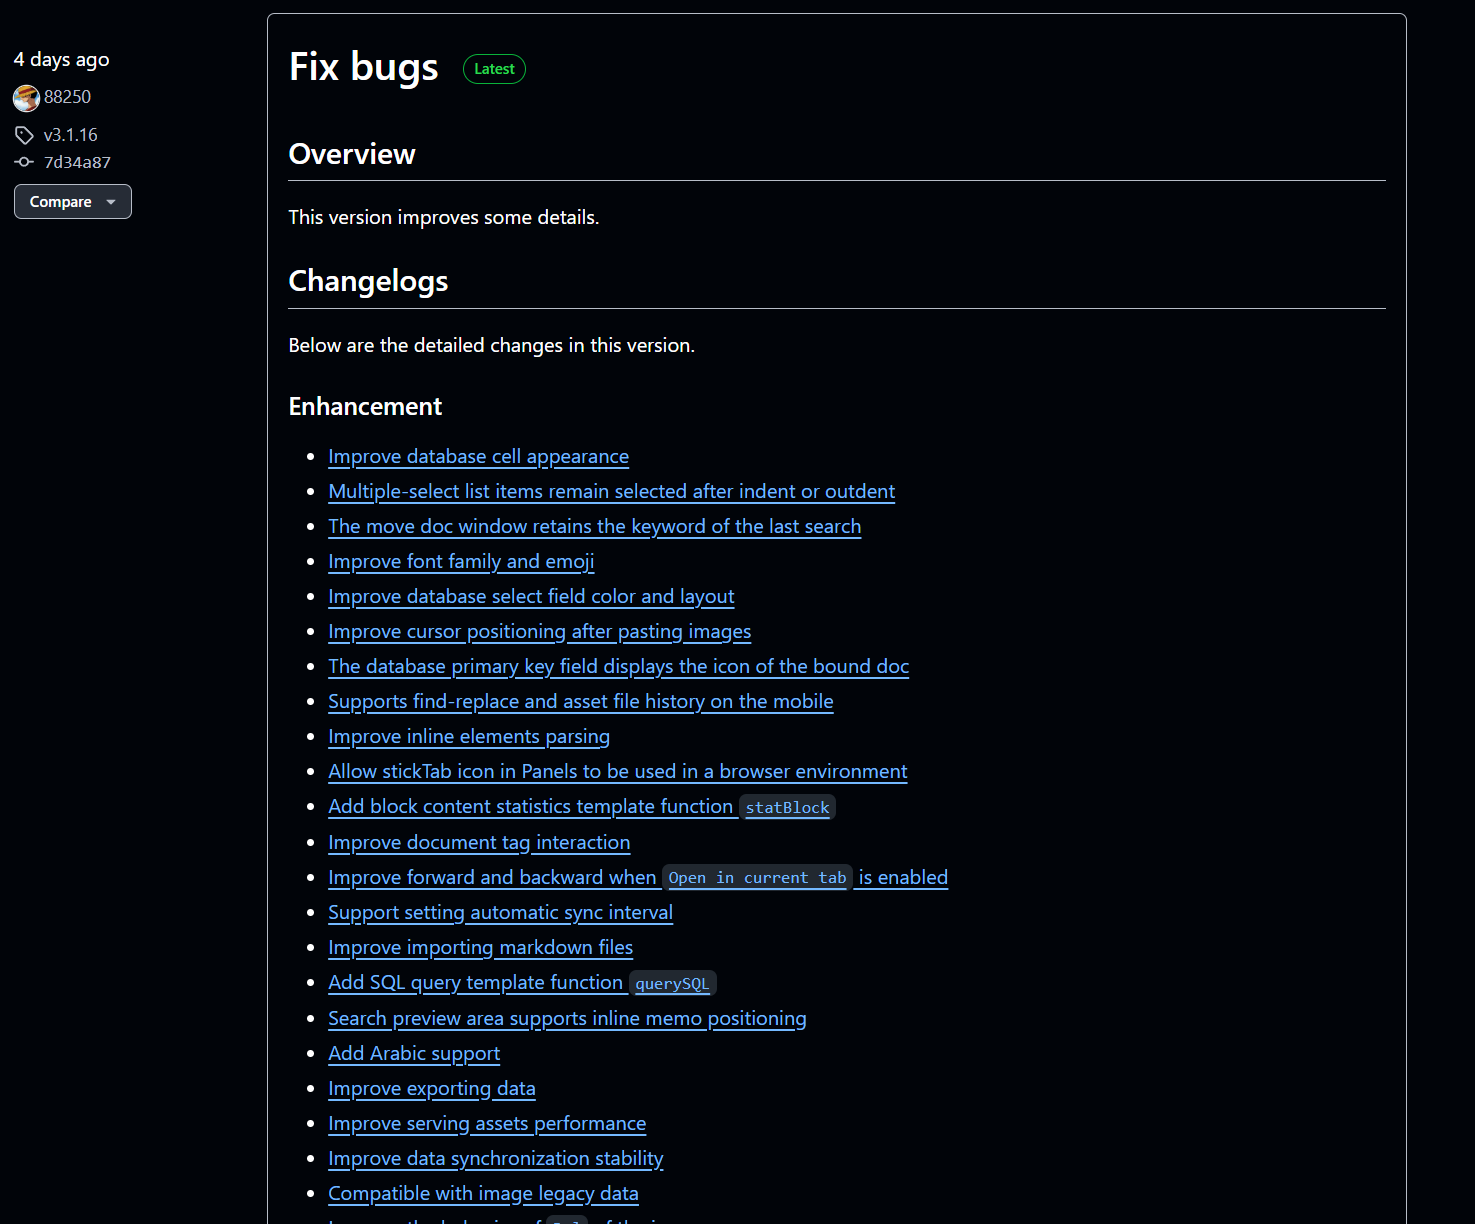Open 'Improve document tag interaction' link
The height and width of the screenshot is (1224, 1475).
(479, 843)
